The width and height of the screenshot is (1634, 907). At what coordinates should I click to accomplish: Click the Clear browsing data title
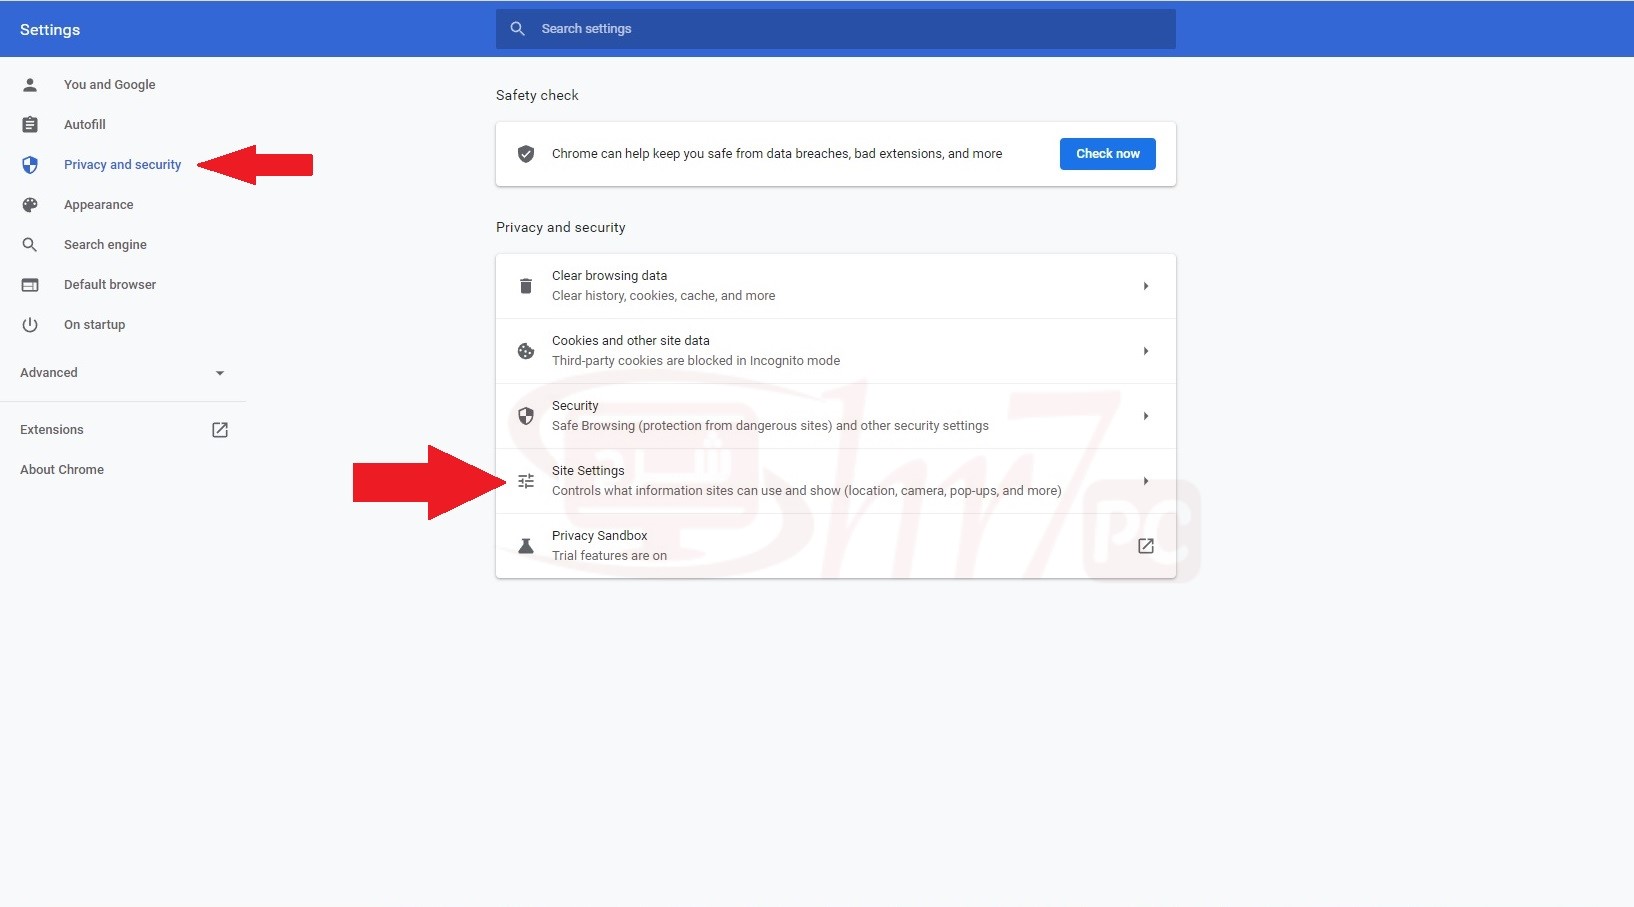click(610, 276)
